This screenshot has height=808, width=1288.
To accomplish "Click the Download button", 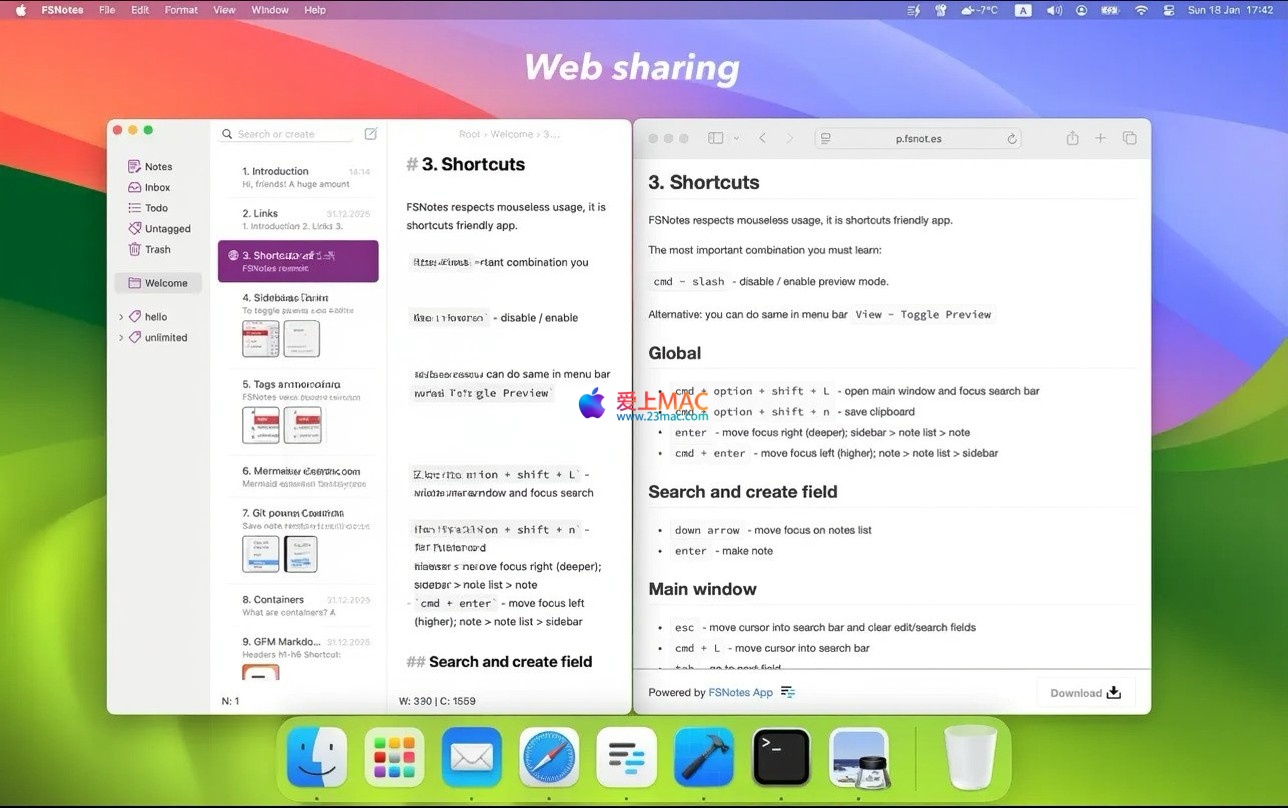I will coord(1085,693).
